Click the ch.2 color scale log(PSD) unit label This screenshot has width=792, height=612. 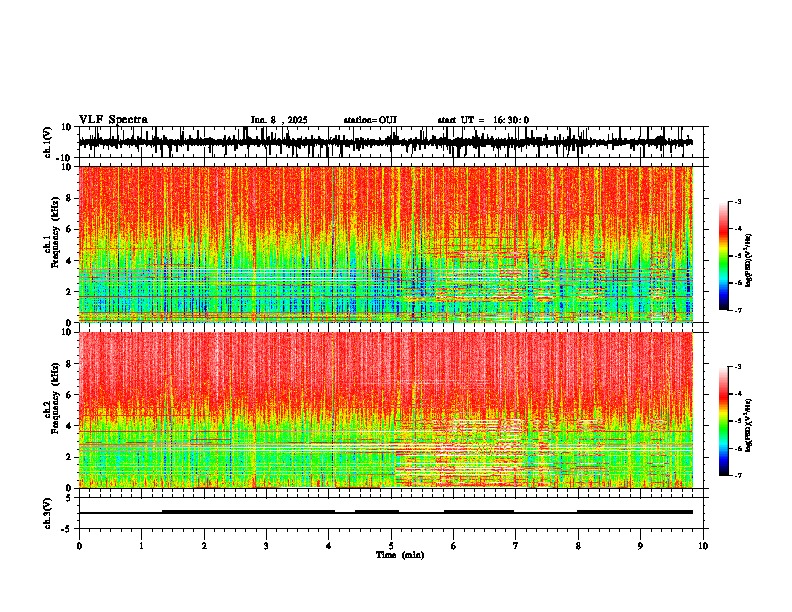749,425
